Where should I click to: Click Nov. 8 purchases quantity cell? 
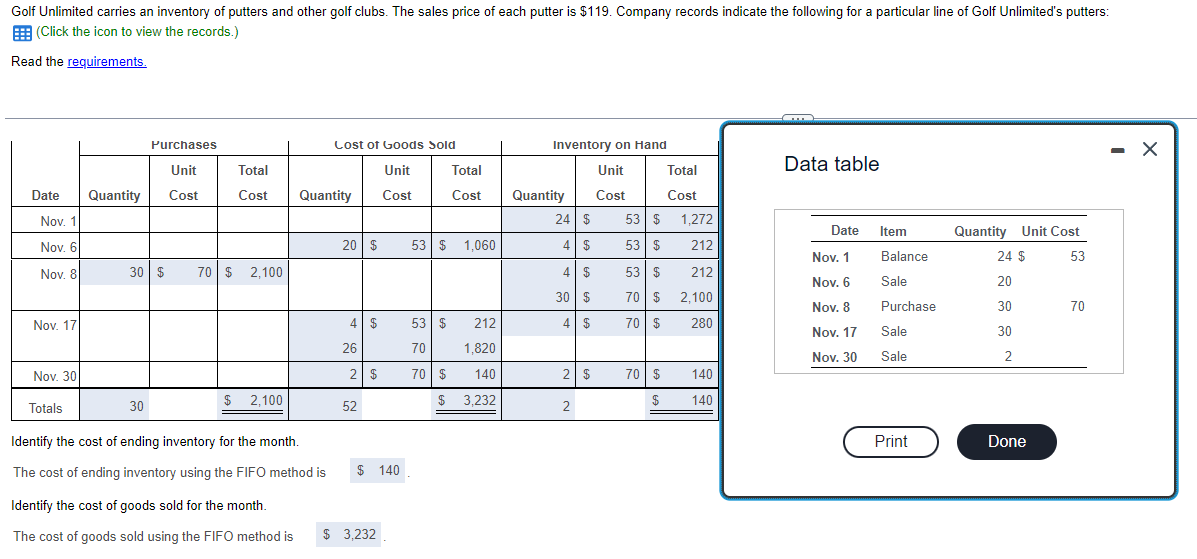pos(115,272)
